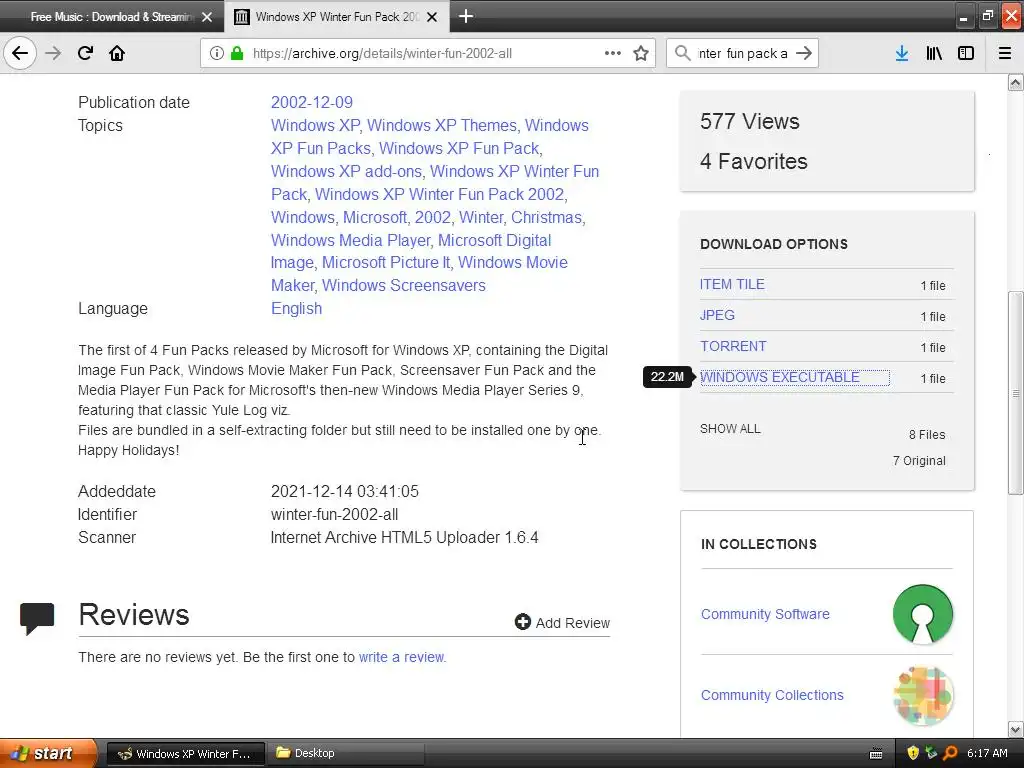Download the WINDOWS EXECUTABLE file
This screenshot has height=768, width=1024.
coord(780,377)
